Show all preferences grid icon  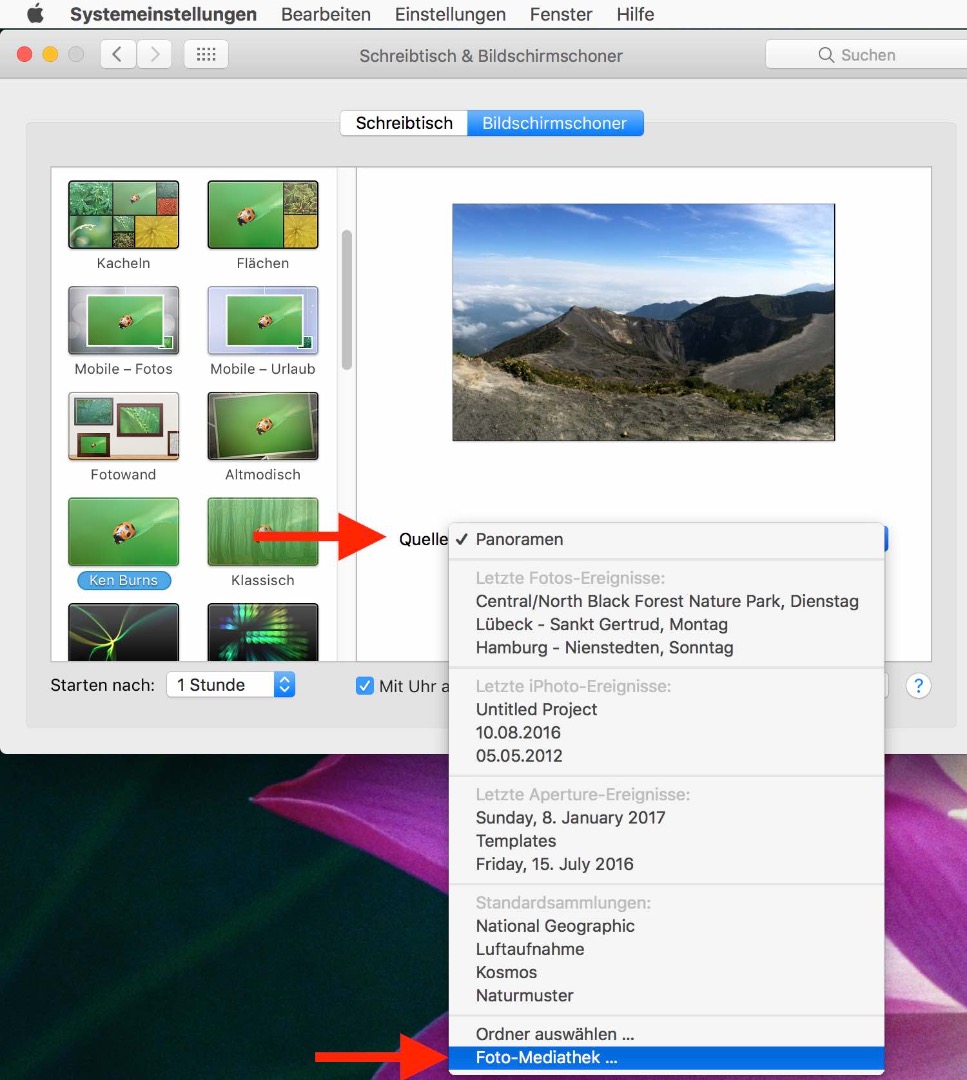pos(206,54)
